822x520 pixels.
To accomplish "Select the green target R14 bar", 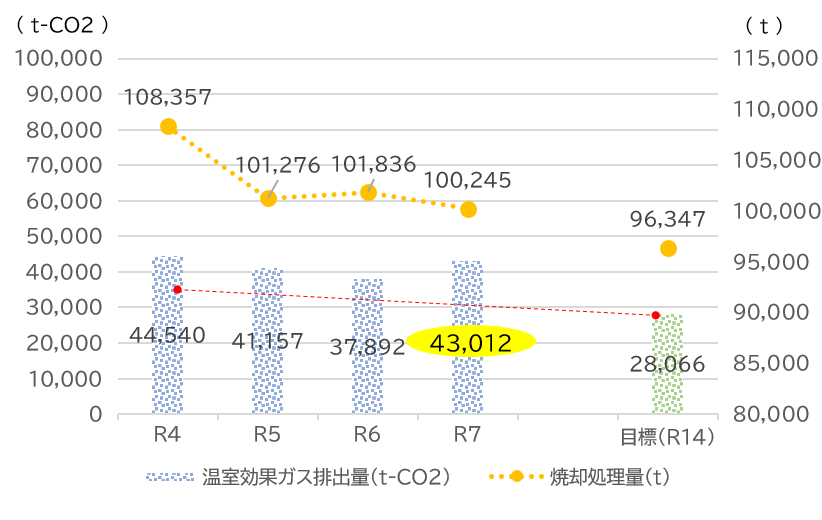I will [x=667, y=364].
